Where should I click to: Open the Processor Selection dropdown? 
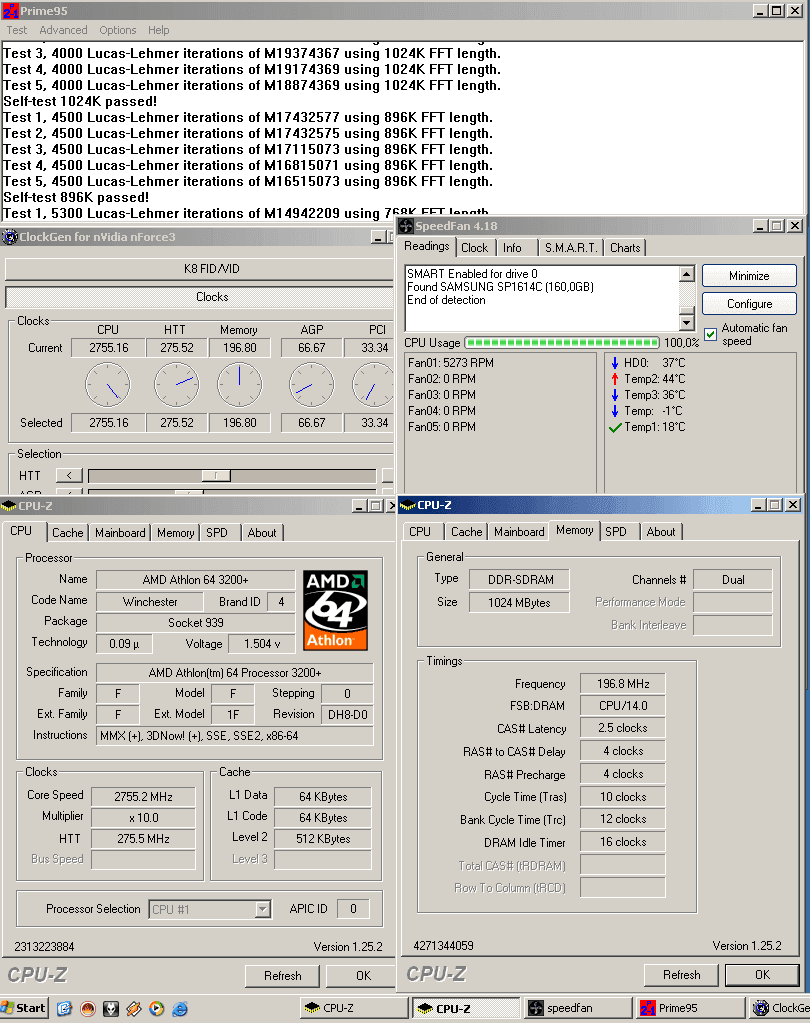tap(262, 909)
